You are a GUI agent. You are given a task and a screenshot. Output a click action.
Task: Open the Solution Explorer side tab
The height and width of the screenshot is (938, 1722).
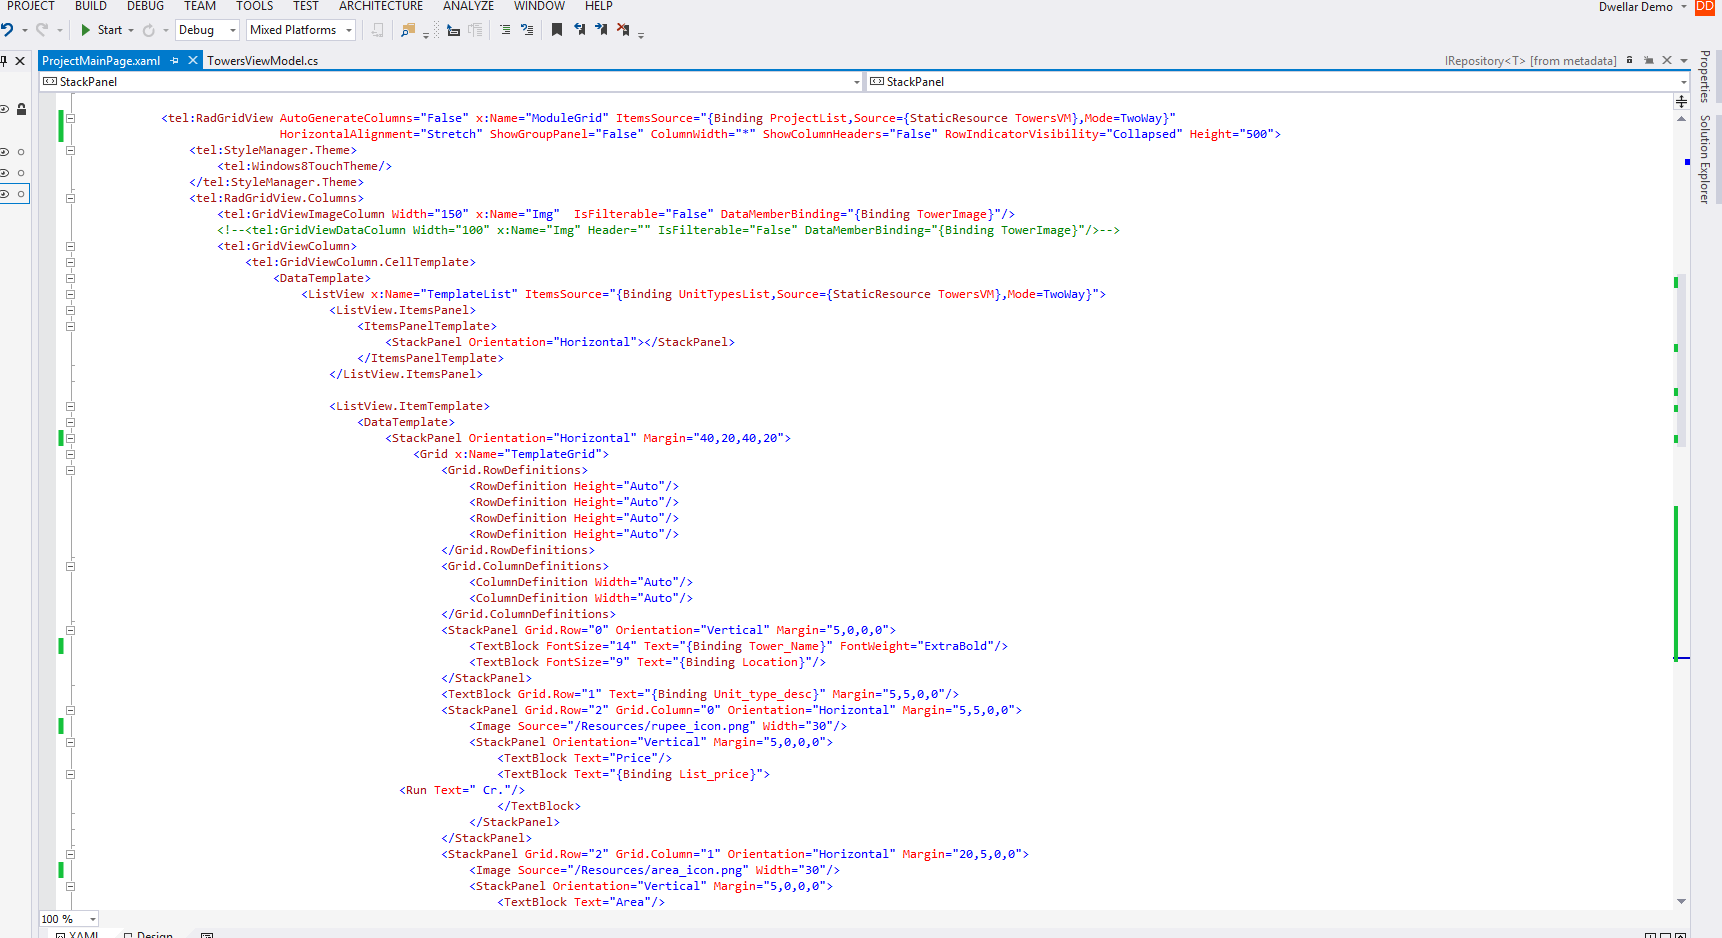(1705, 158)
